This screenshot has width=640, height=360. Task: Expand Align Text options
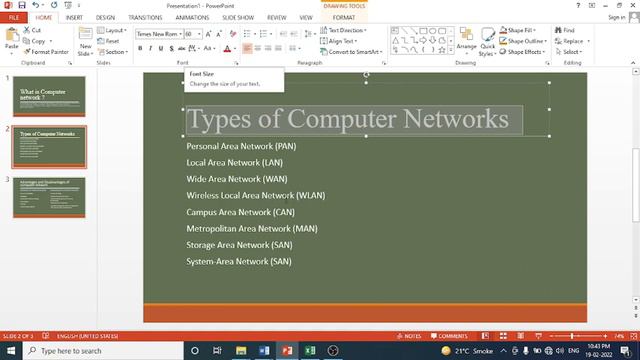tap(339, 41)
